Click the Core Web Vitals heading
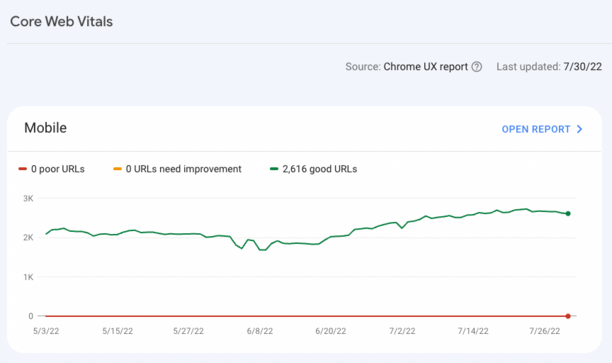 61,21
